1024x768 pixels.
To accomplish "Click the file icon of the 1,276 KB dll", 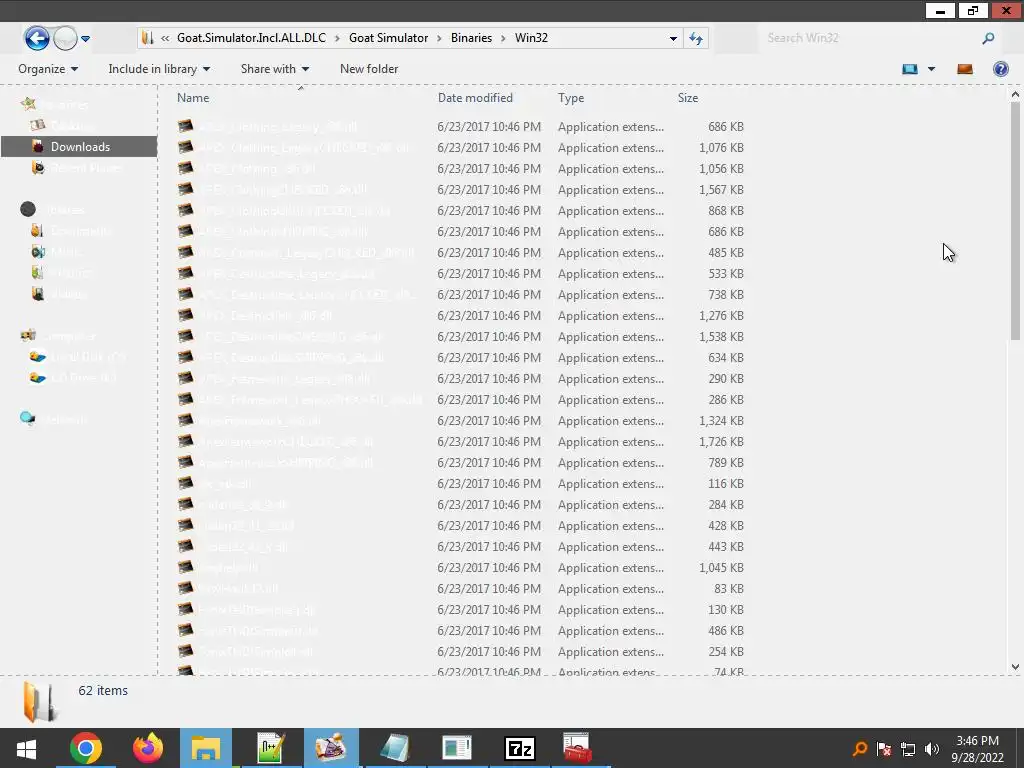I will point(185,315).
